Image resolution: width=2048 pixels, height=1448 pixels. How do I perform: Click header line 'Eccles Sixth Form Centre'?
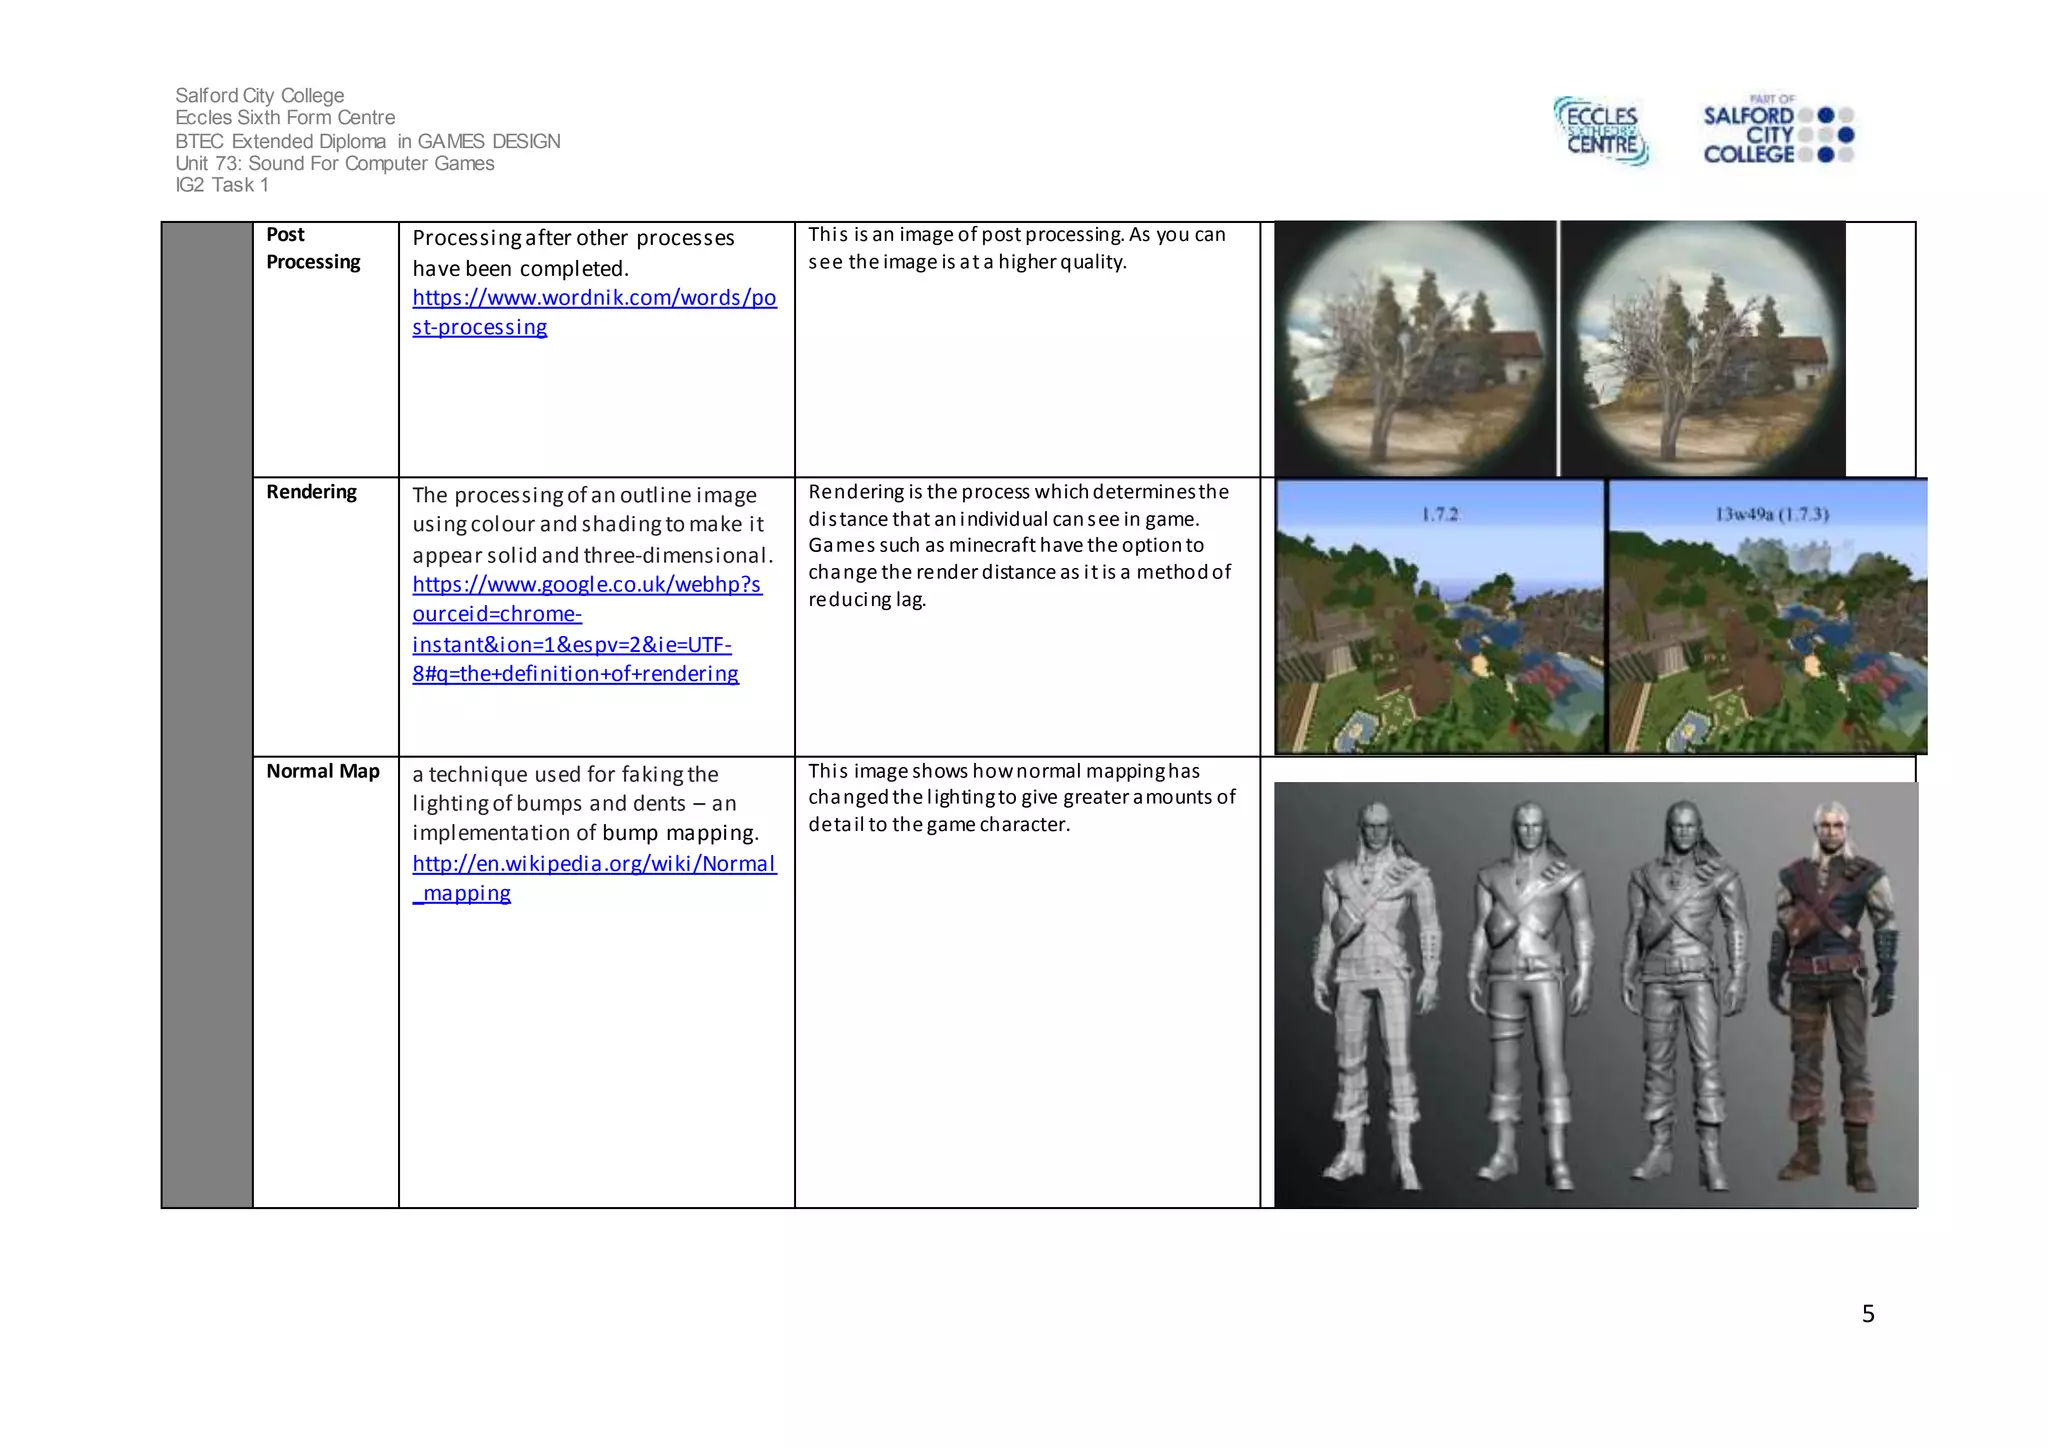tap(285, 118)
